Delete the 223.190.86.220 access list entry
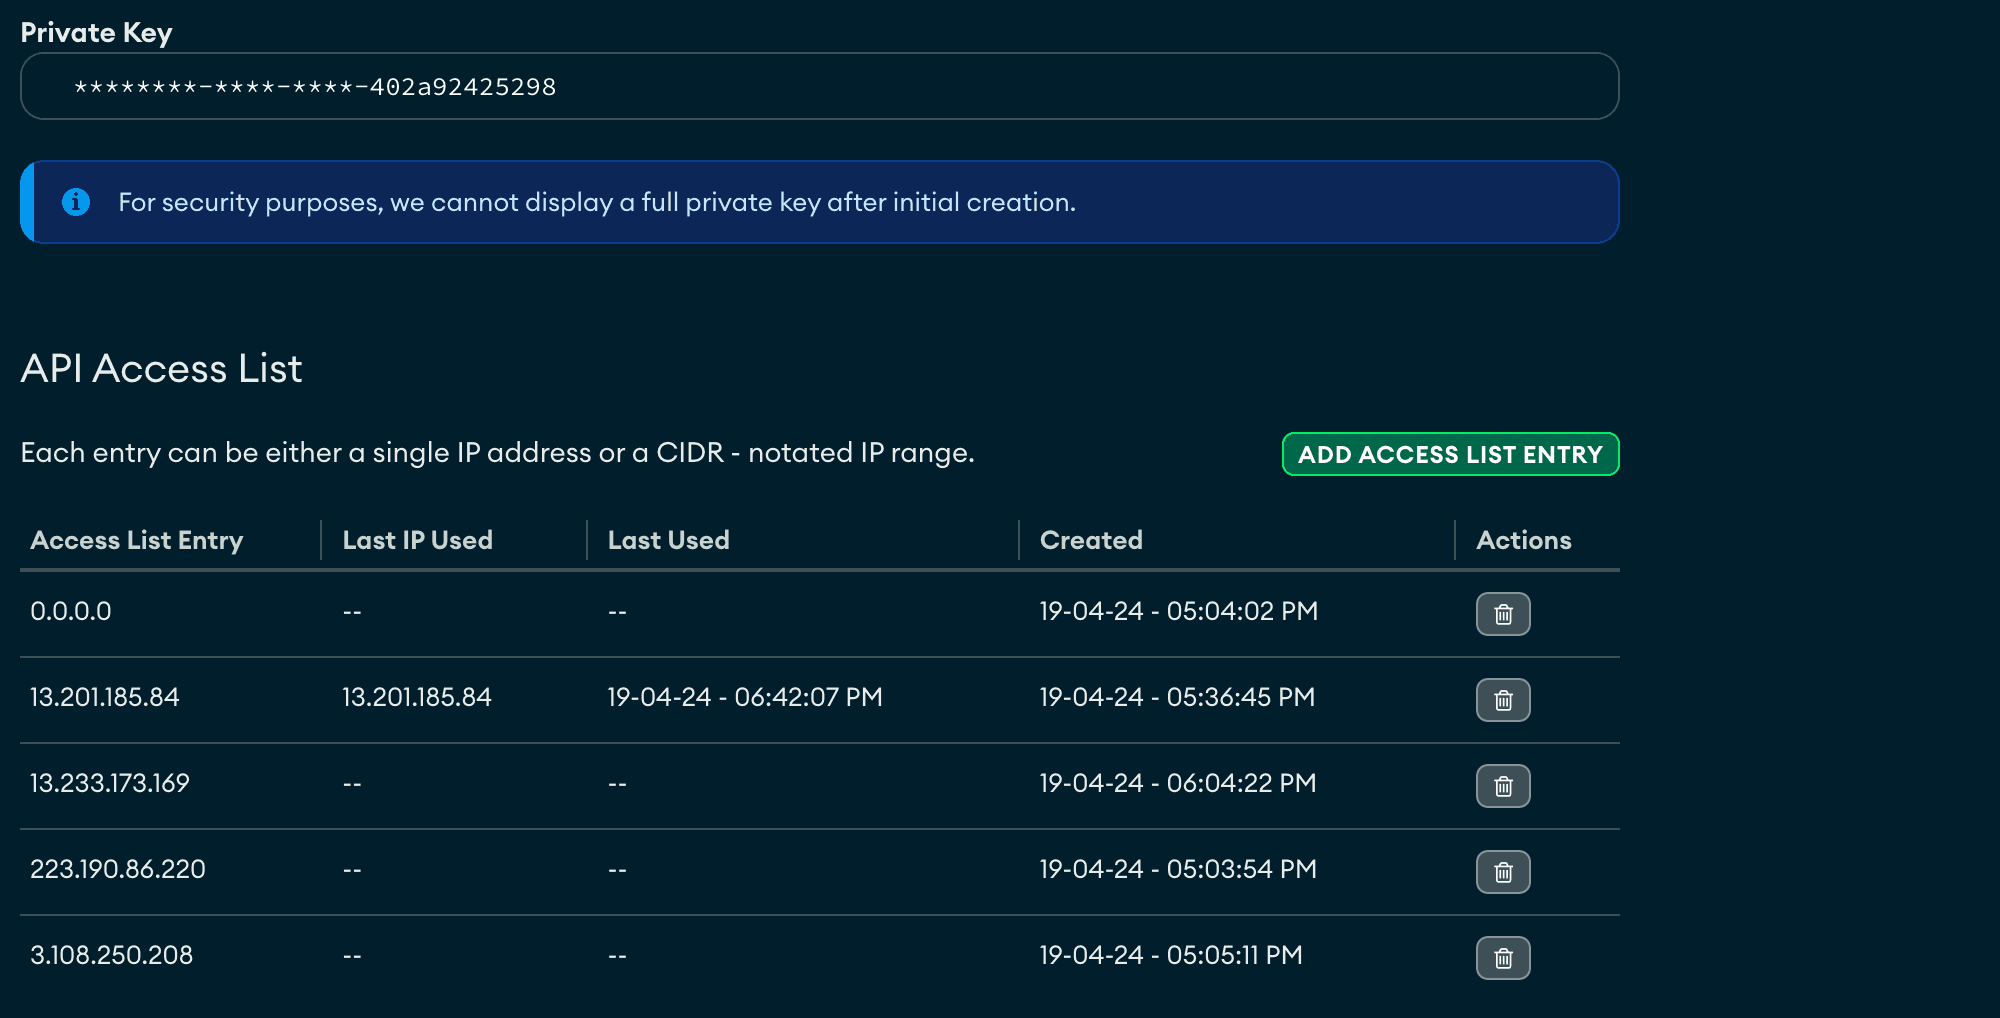The width and height of the screenshot is (2000, 1018). [x=1503, y=871]
